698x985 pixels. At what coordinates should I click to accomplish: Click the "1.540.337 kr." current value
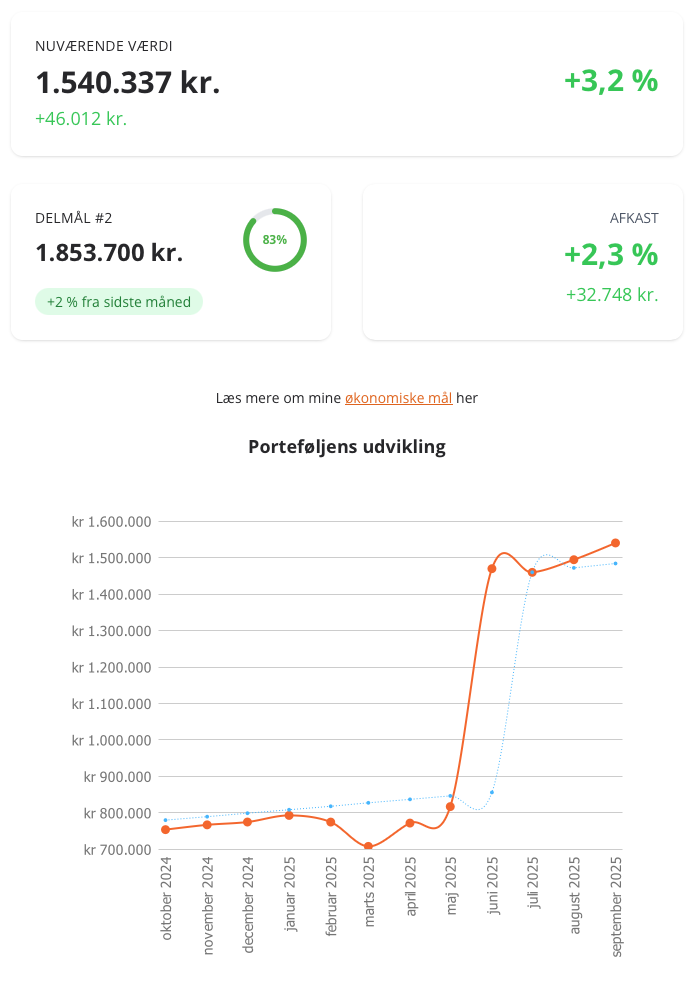click(127, 82)
